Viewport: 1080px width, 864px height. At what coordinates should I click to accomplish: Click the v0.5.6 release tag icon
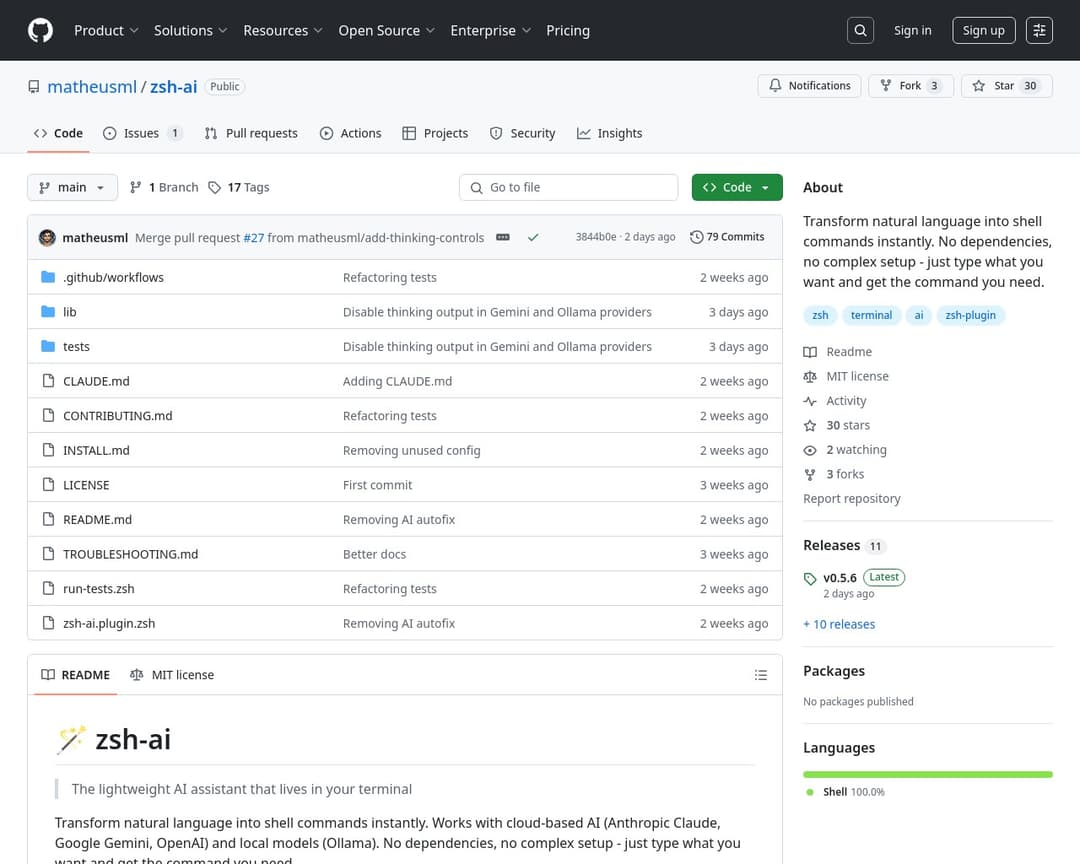click(810, 579)
